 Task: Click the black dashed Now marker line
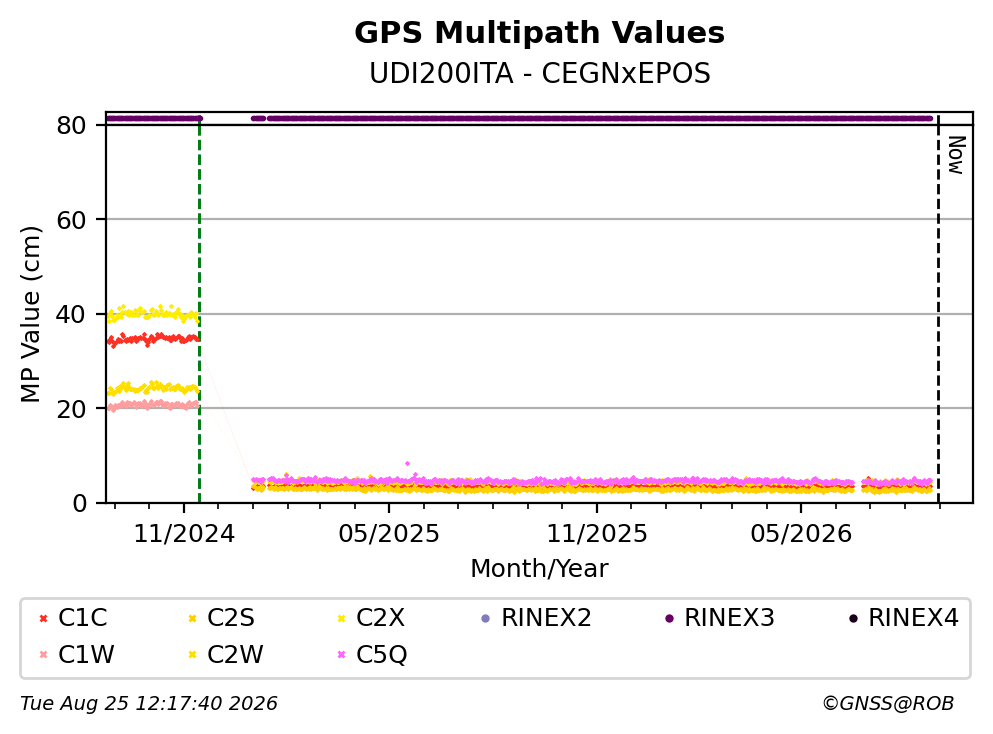(x=938, y=310)
